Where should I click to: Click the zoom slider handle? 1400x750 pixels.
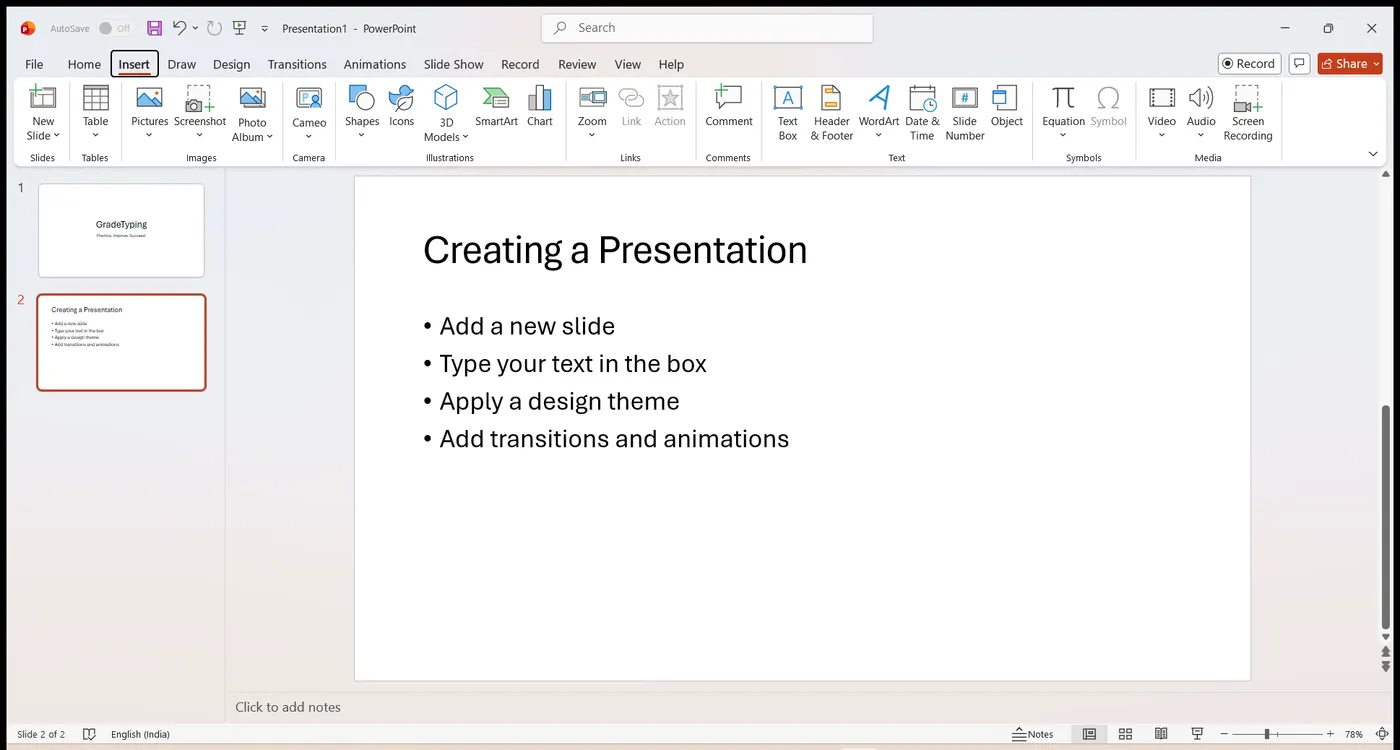[1267, 734]
